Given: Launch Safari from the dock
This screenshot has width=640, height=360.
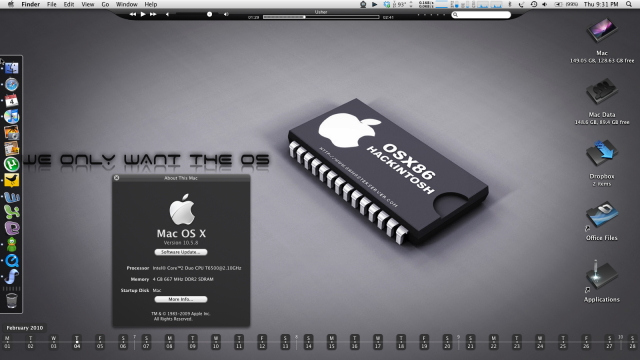Looking at the screenshot, I should click(11, 84).
